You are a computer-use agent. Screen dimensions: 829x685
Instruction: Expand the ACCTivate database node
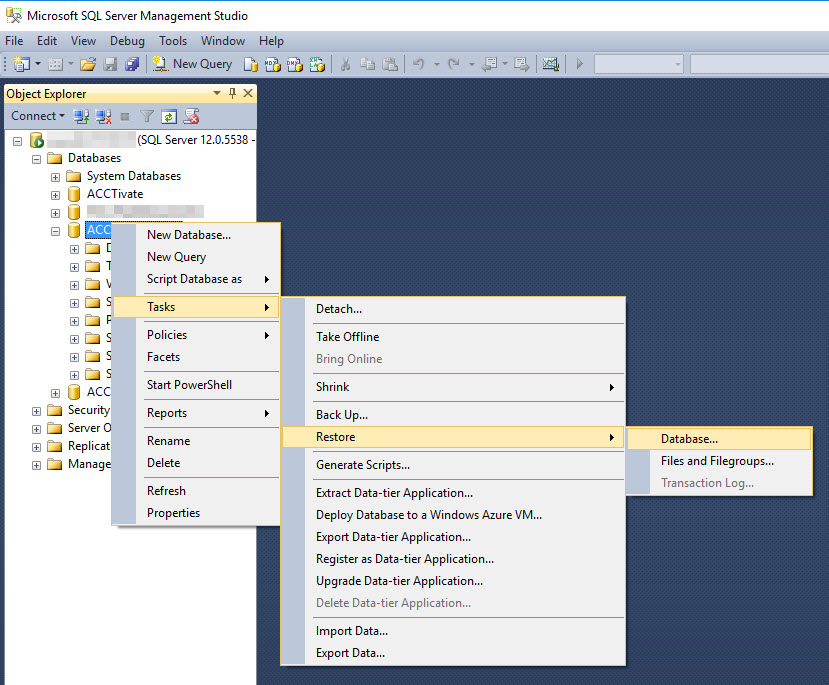[56, 195]
